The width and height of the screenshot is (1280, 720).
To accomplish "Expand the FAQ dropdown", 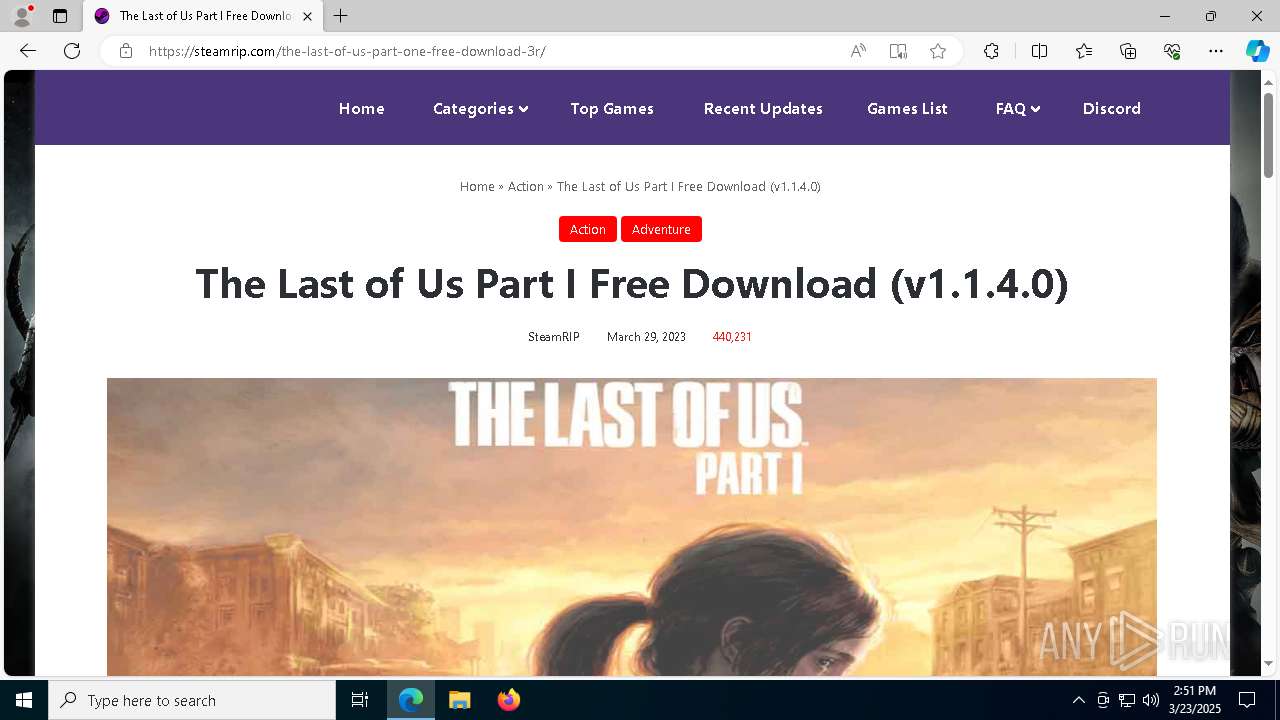I will [1018, 109].
